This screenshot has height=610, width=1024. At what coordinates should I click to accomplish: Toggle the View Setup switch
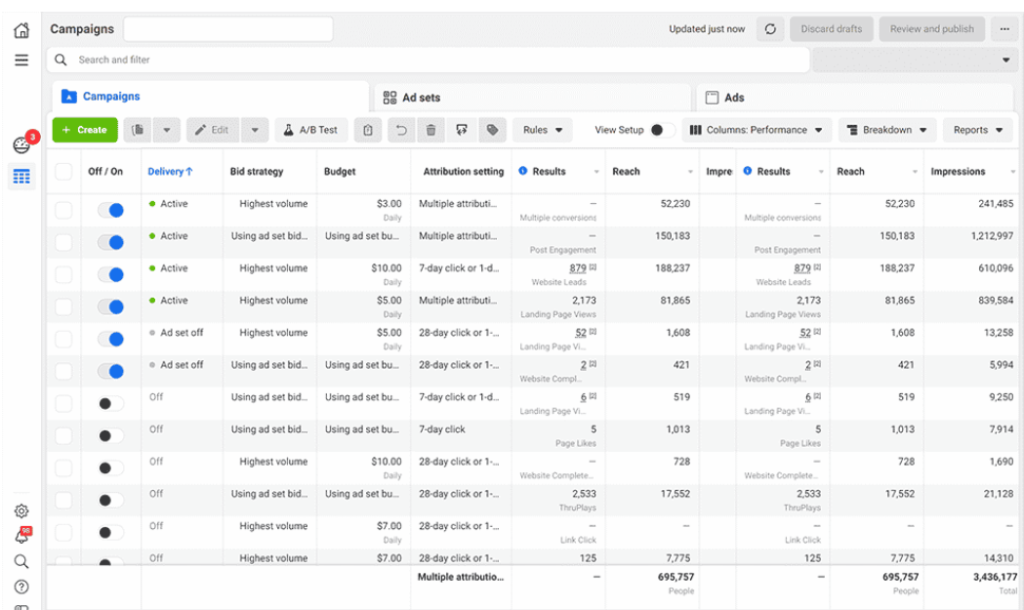click(662, 130)
